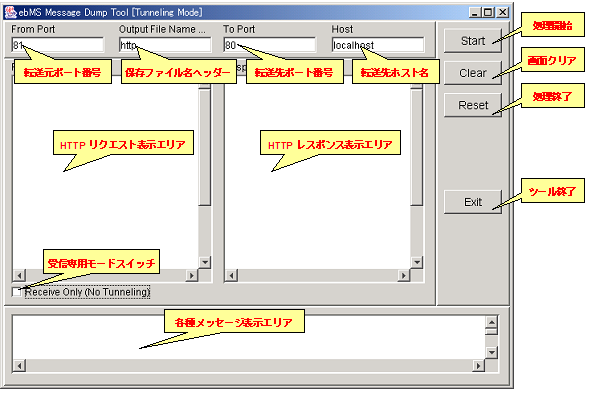Minimize the ebMS Message Dump Tool window

coord(475,12)
